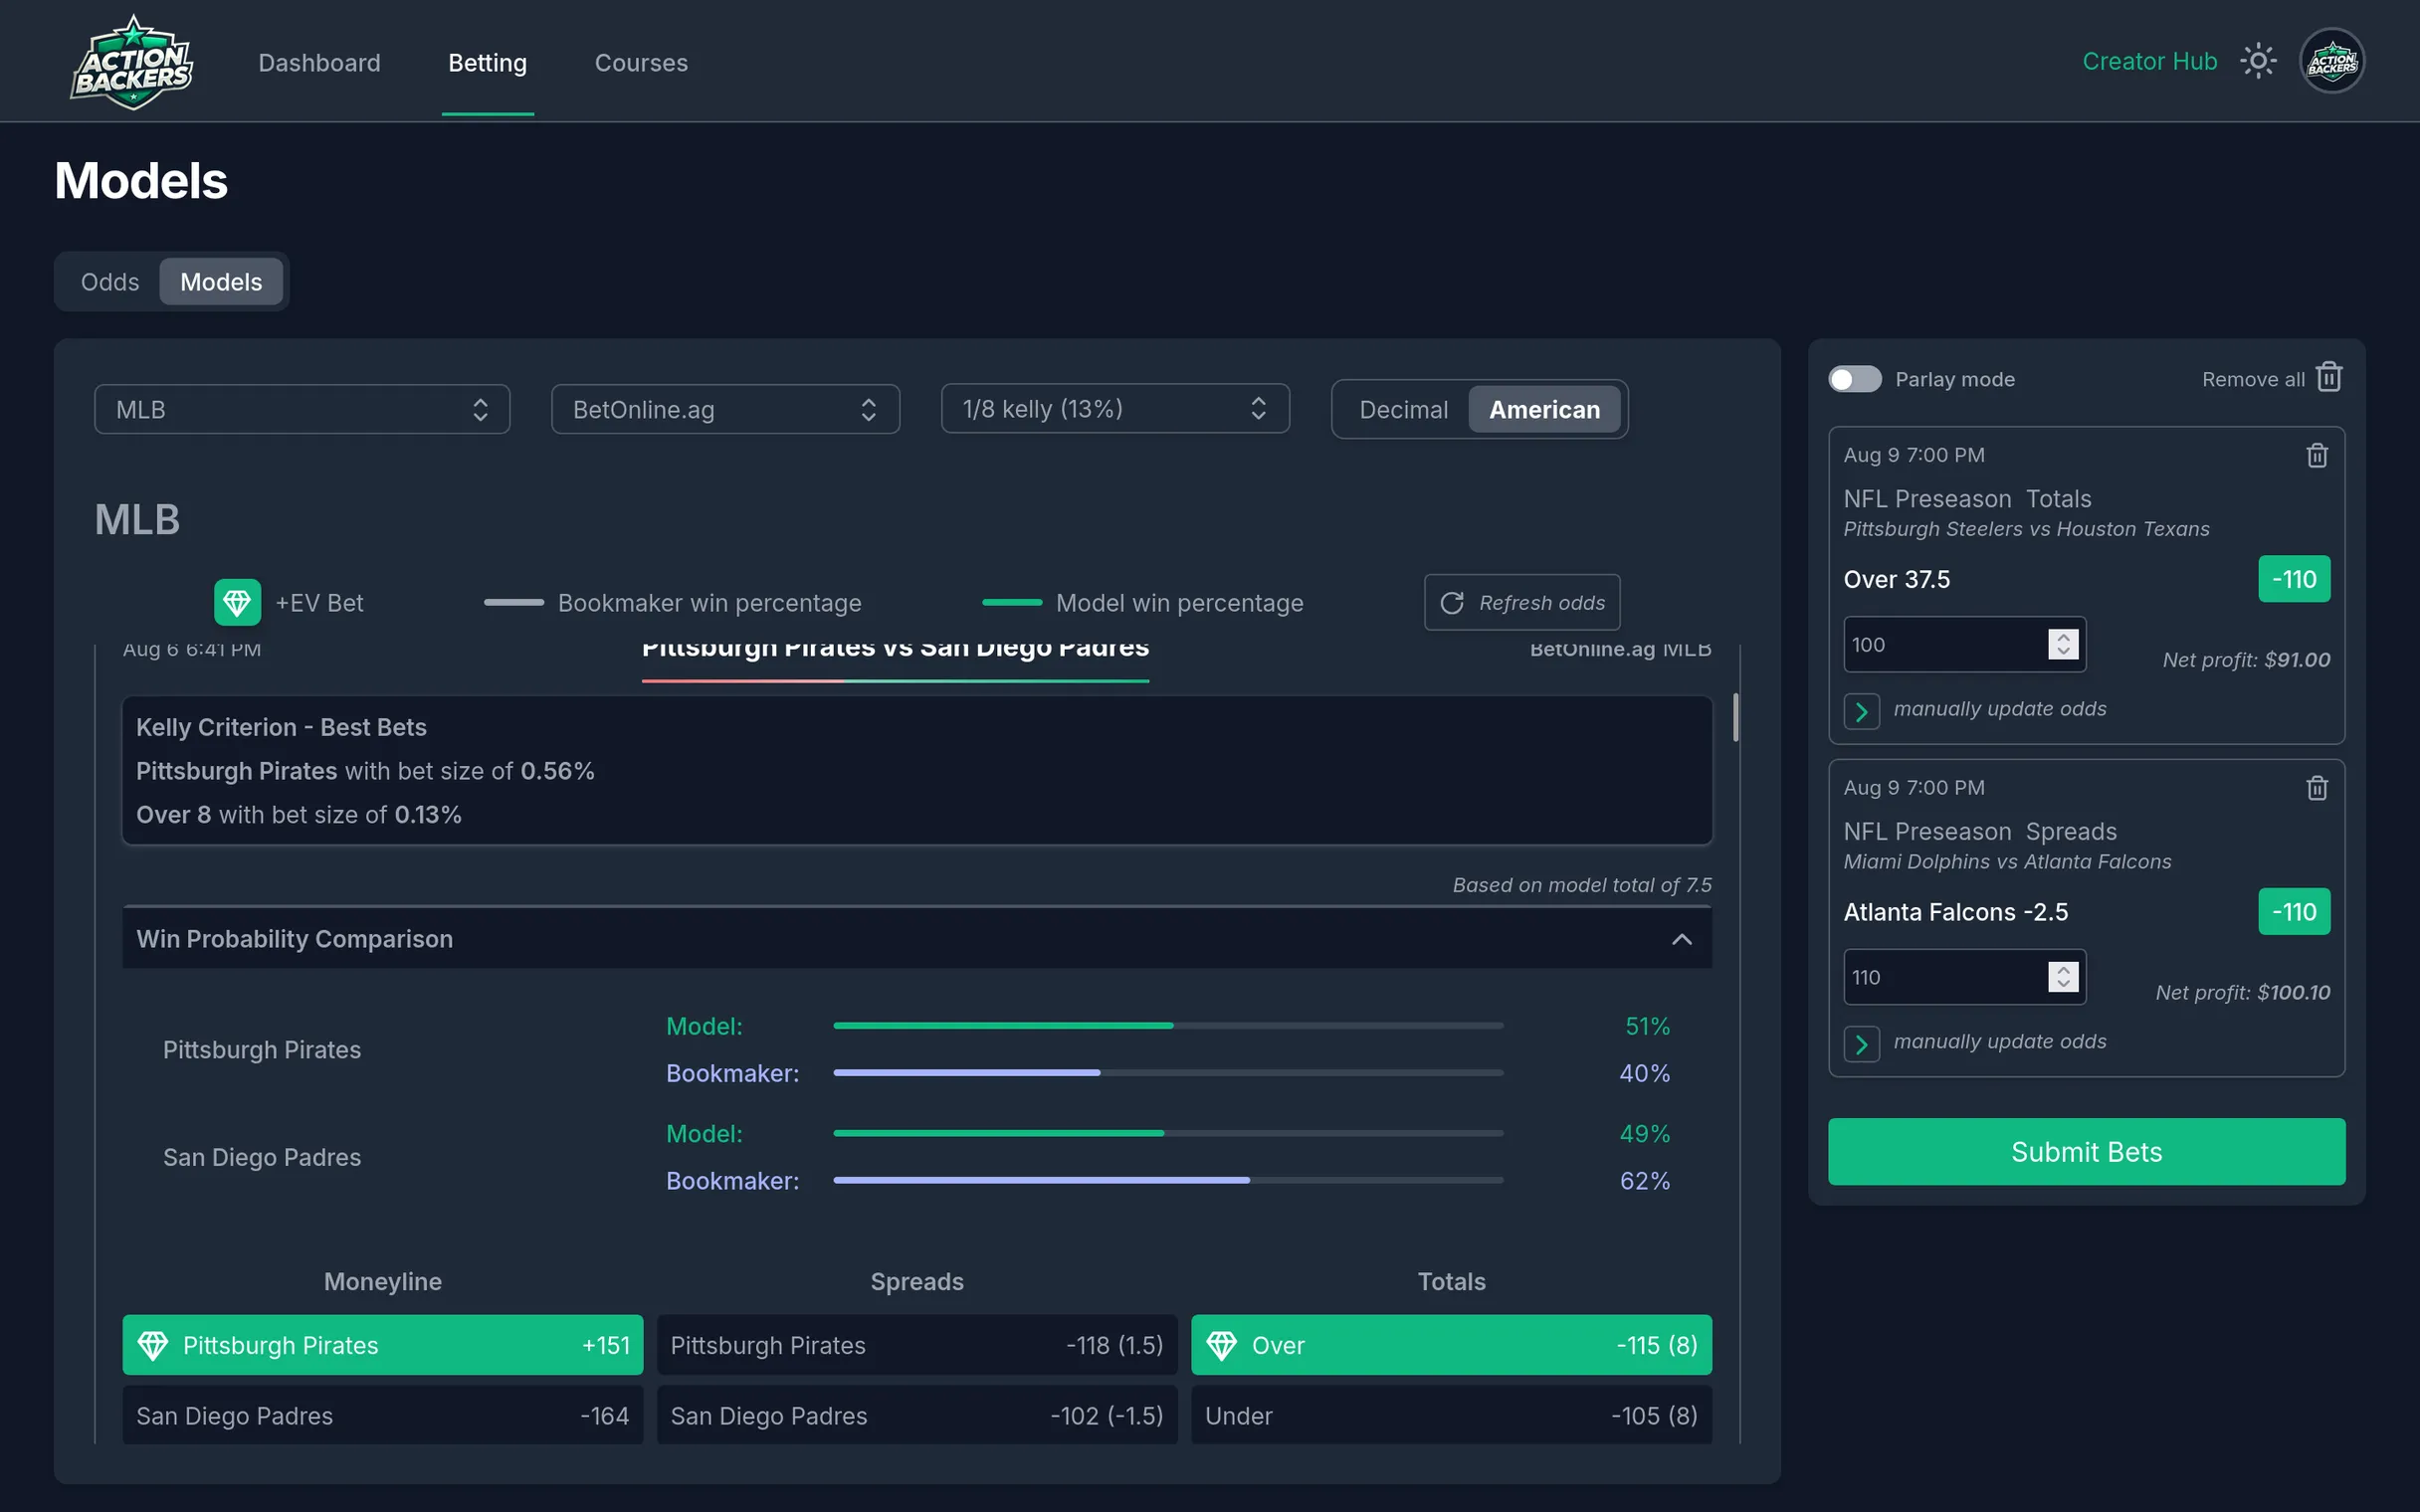2420x1512 pixels.
Task: Click 'Based on model total of 7.5' text
Action: 1582,885
